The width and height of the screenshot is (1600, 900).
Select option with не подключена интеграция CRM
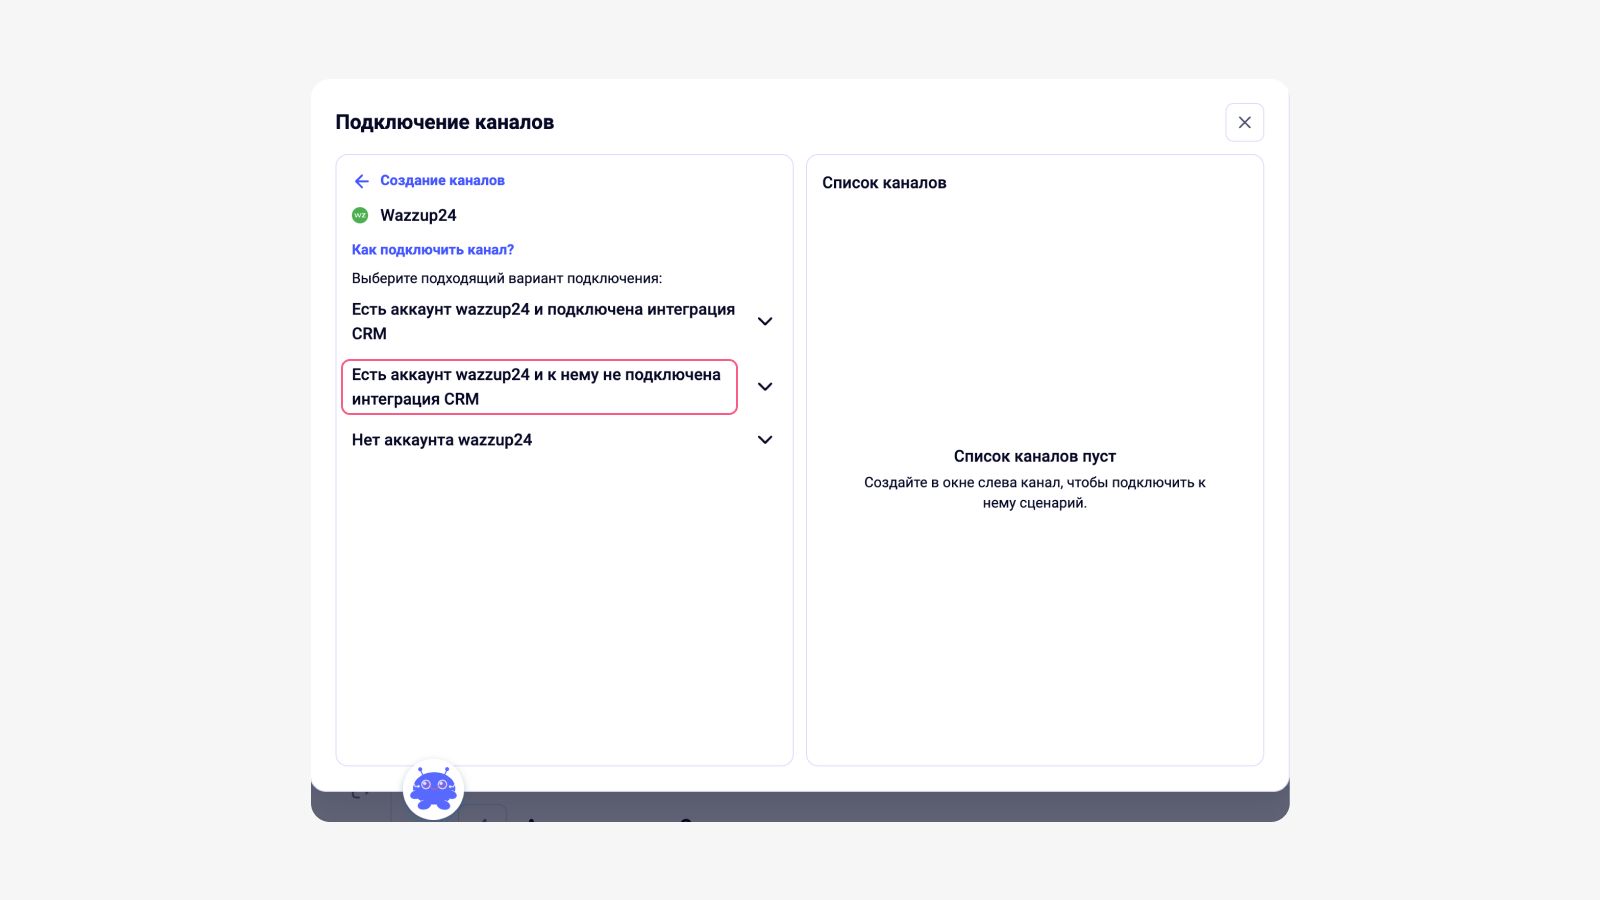pos(539,387)
